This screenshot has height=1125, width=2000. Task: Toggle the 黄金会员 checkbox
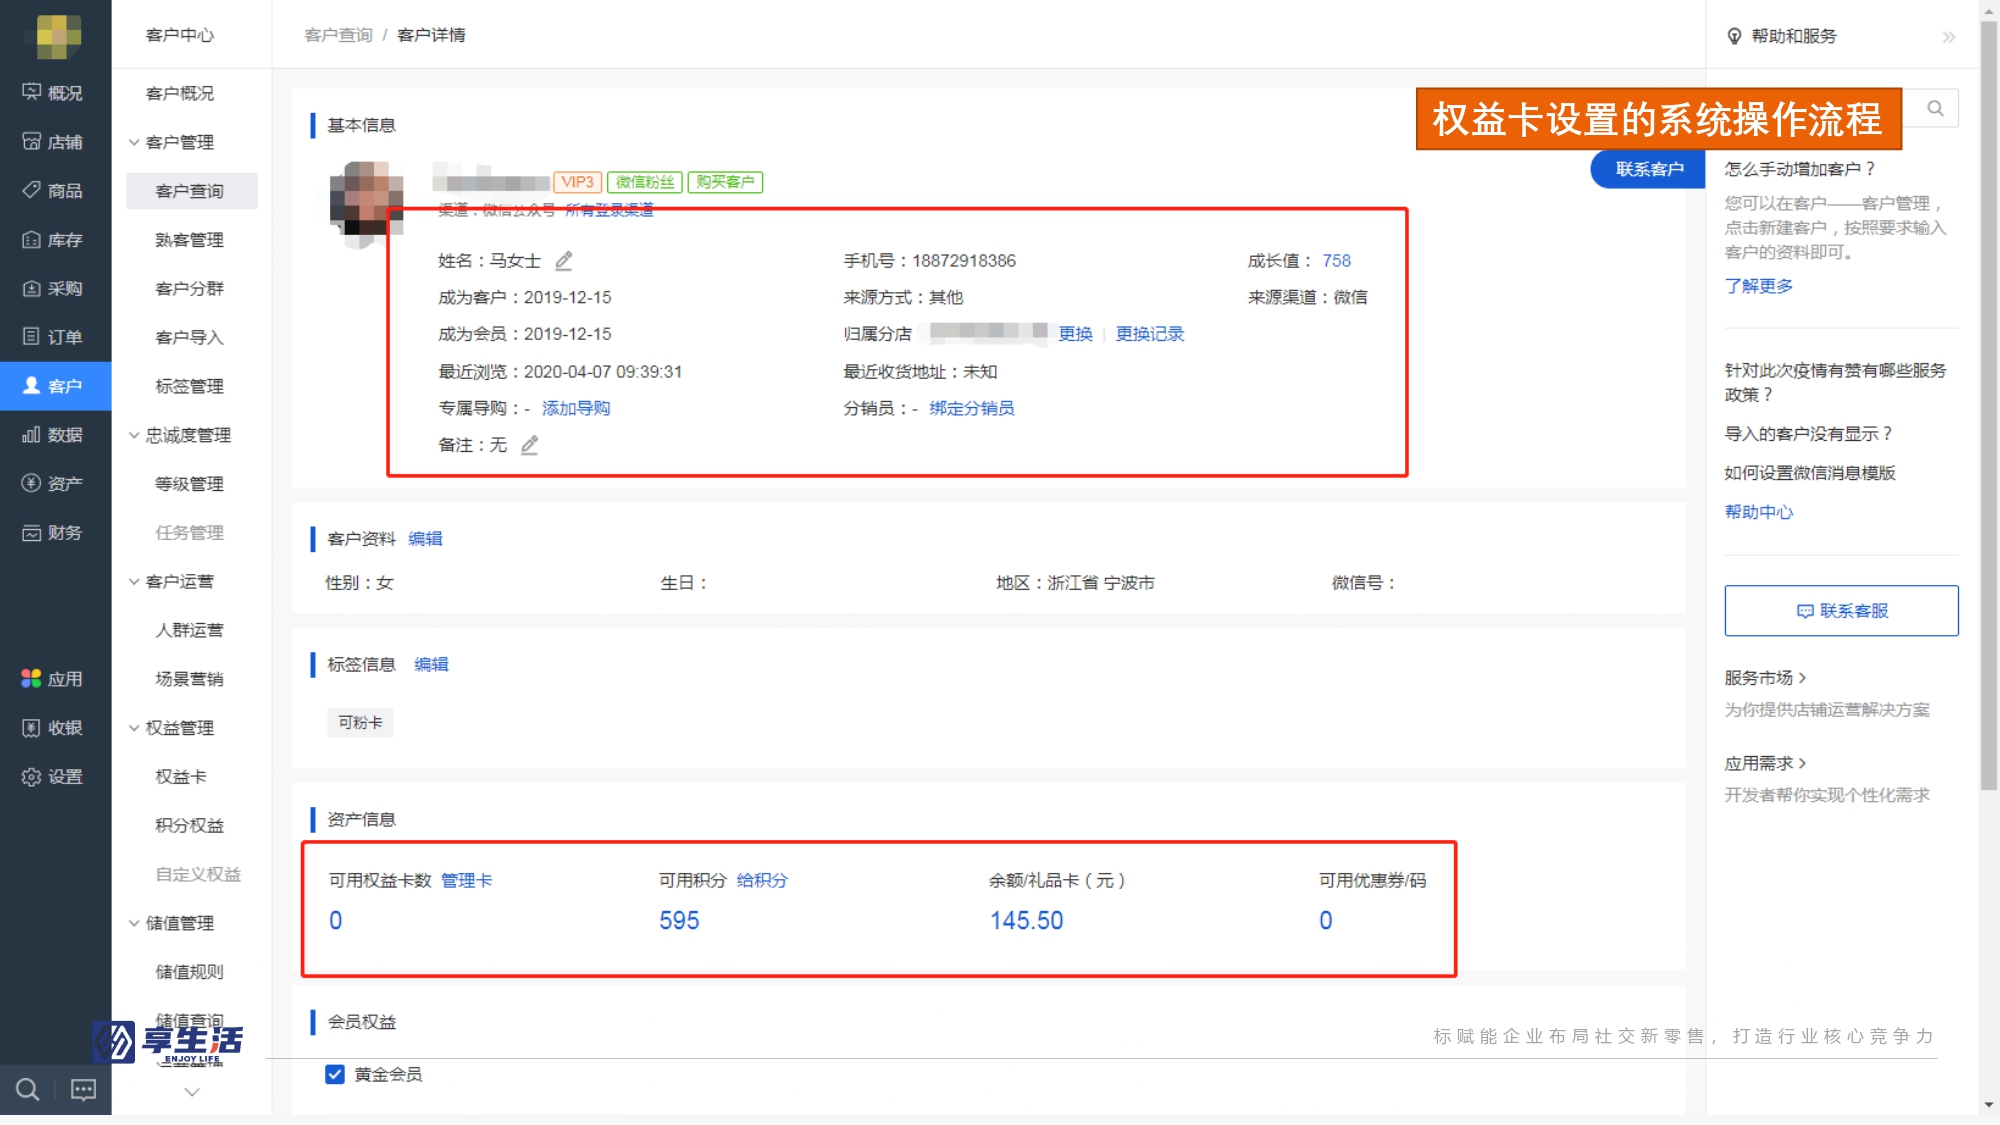pyautogui.click(x=335, y=1074)
